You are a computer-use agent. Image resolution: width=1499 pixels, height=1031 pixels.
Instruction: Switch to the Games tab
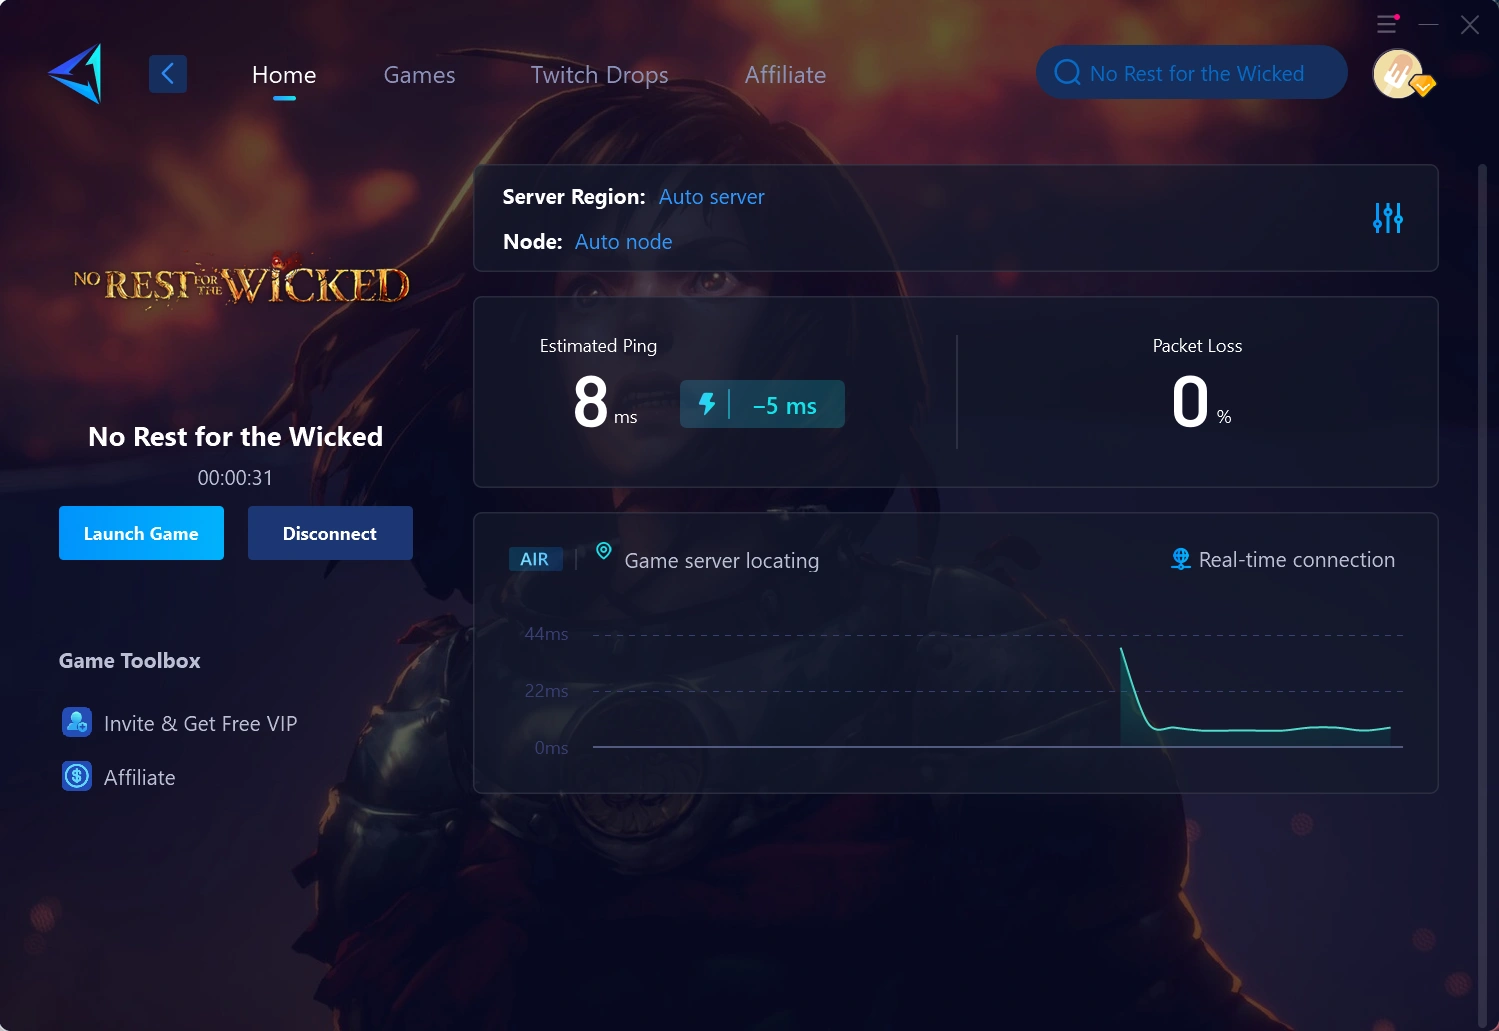coord(419,74)
